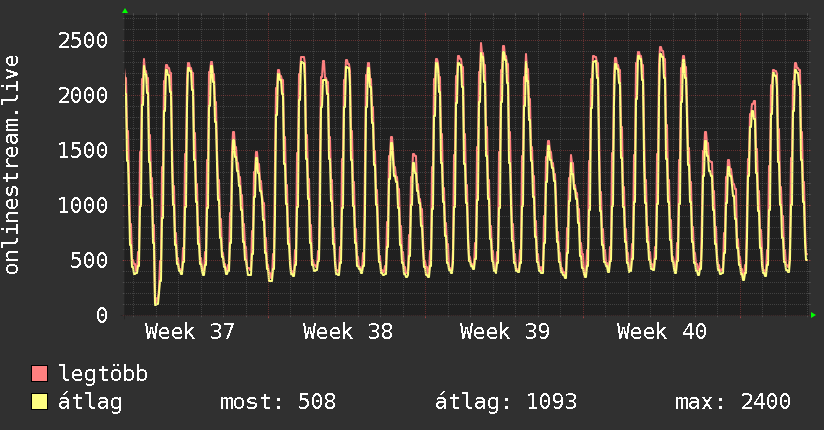The width and height of the screenshot is (824, 430).
Task: Click the Week 39 axis label
Action: (504, 332)
